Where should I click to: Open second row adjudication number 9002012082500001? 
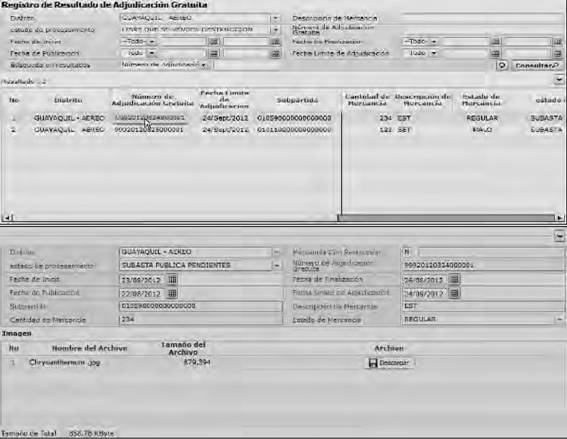pos(149,129)
